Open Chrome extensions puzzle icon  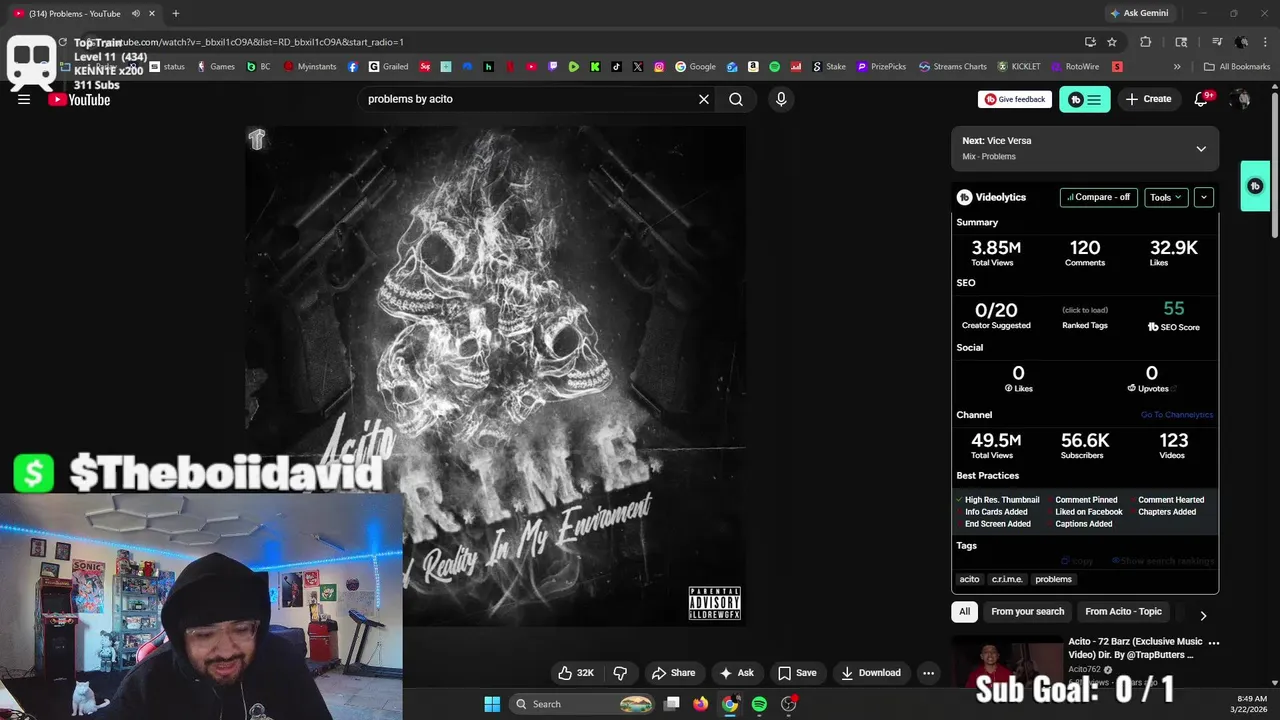click(1146, 42)
